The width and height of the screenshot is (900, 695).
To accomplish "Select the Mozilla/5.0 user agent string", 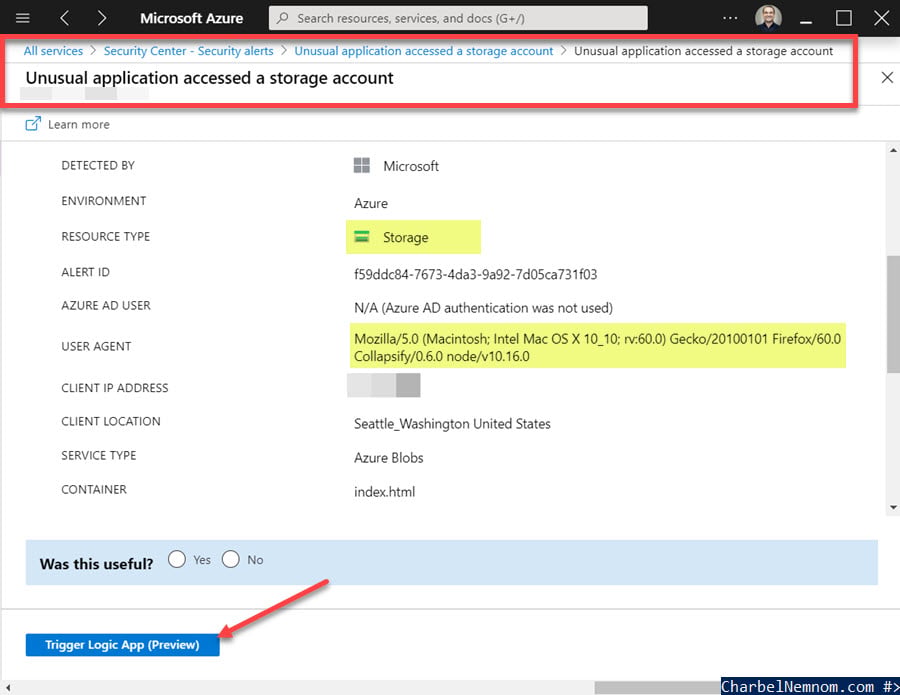I will [597, 347].
